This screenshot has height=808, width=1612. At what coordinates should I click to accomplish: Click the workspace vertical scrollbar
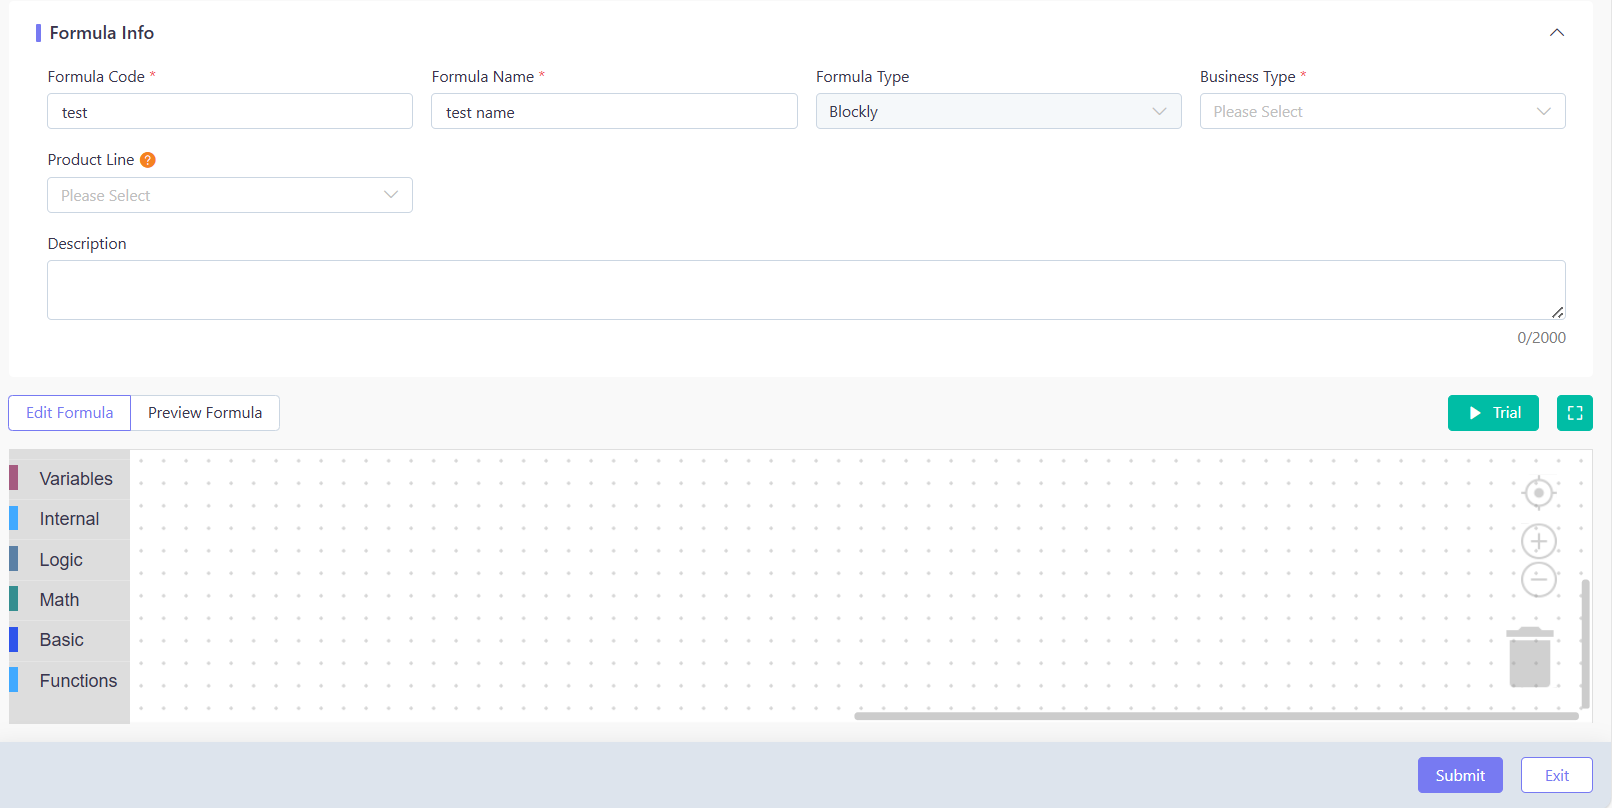click(1586, 643)
